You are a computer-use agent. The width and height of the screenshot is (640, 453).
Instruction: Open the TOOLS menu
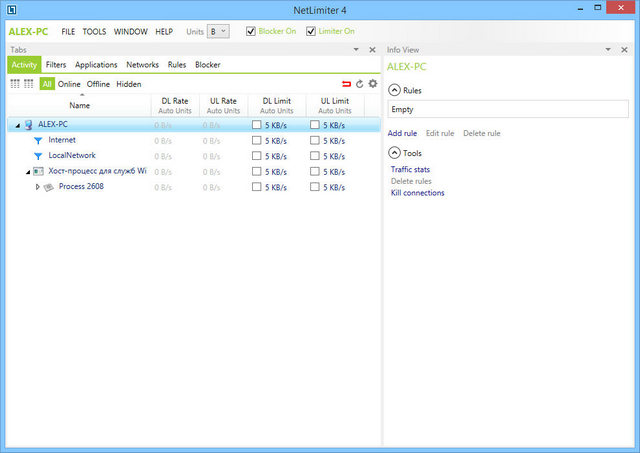pos(94,31)
